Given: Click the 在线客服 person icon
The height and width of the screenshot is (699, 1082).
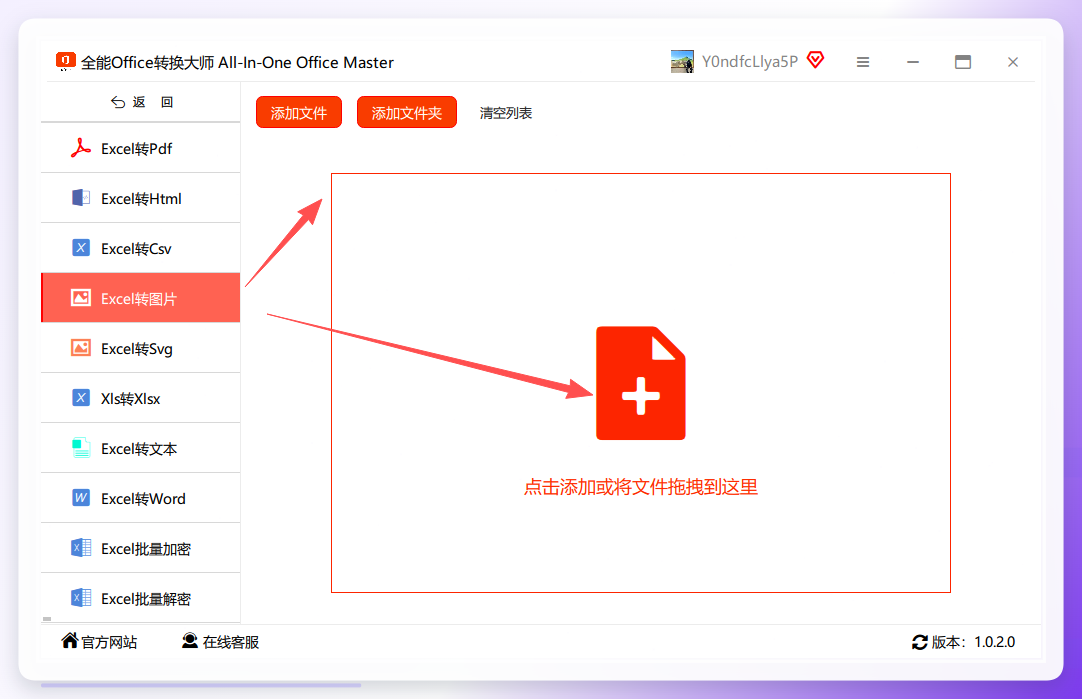Looking at the screenshot, I should 190,640.
